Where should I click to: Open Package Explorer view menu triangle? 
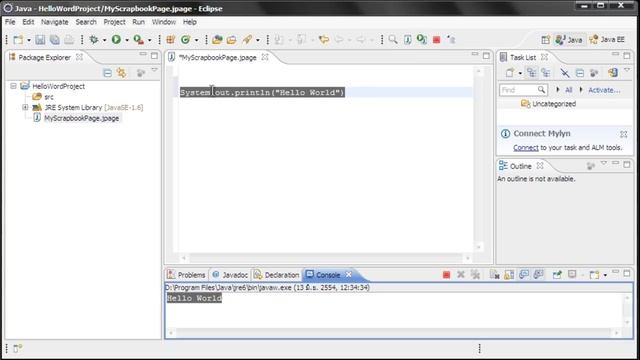[x=154, y=71]
